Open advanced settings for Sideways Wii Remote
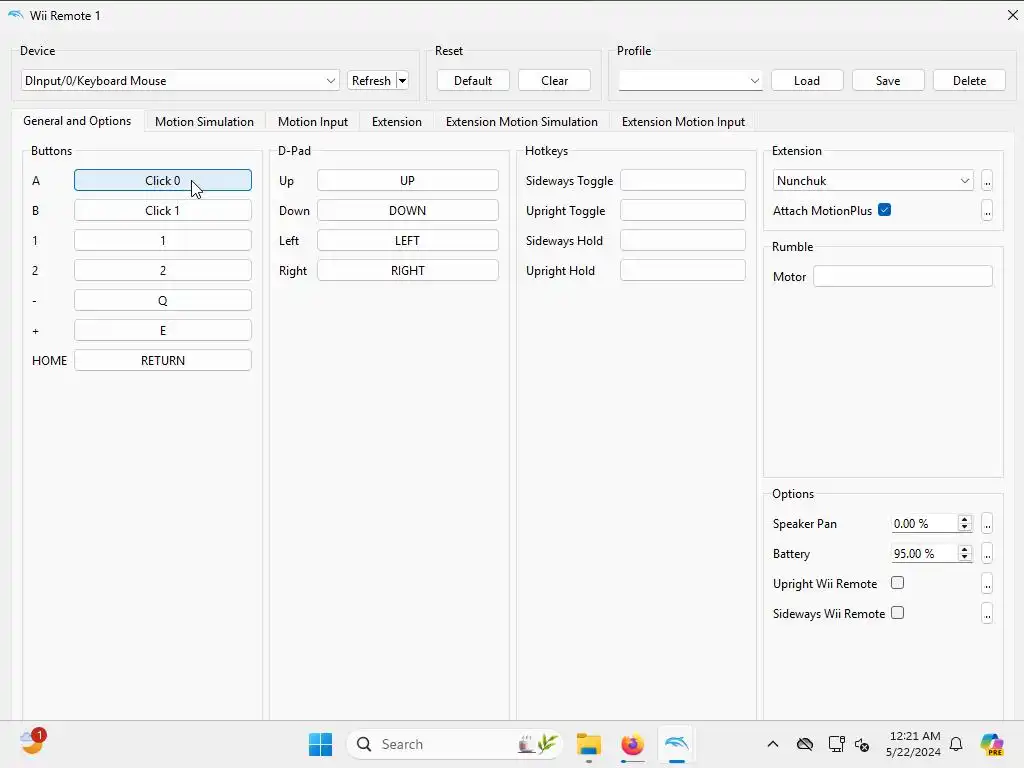Screen dimensions: 1024x768 click(x=987, y=613)
